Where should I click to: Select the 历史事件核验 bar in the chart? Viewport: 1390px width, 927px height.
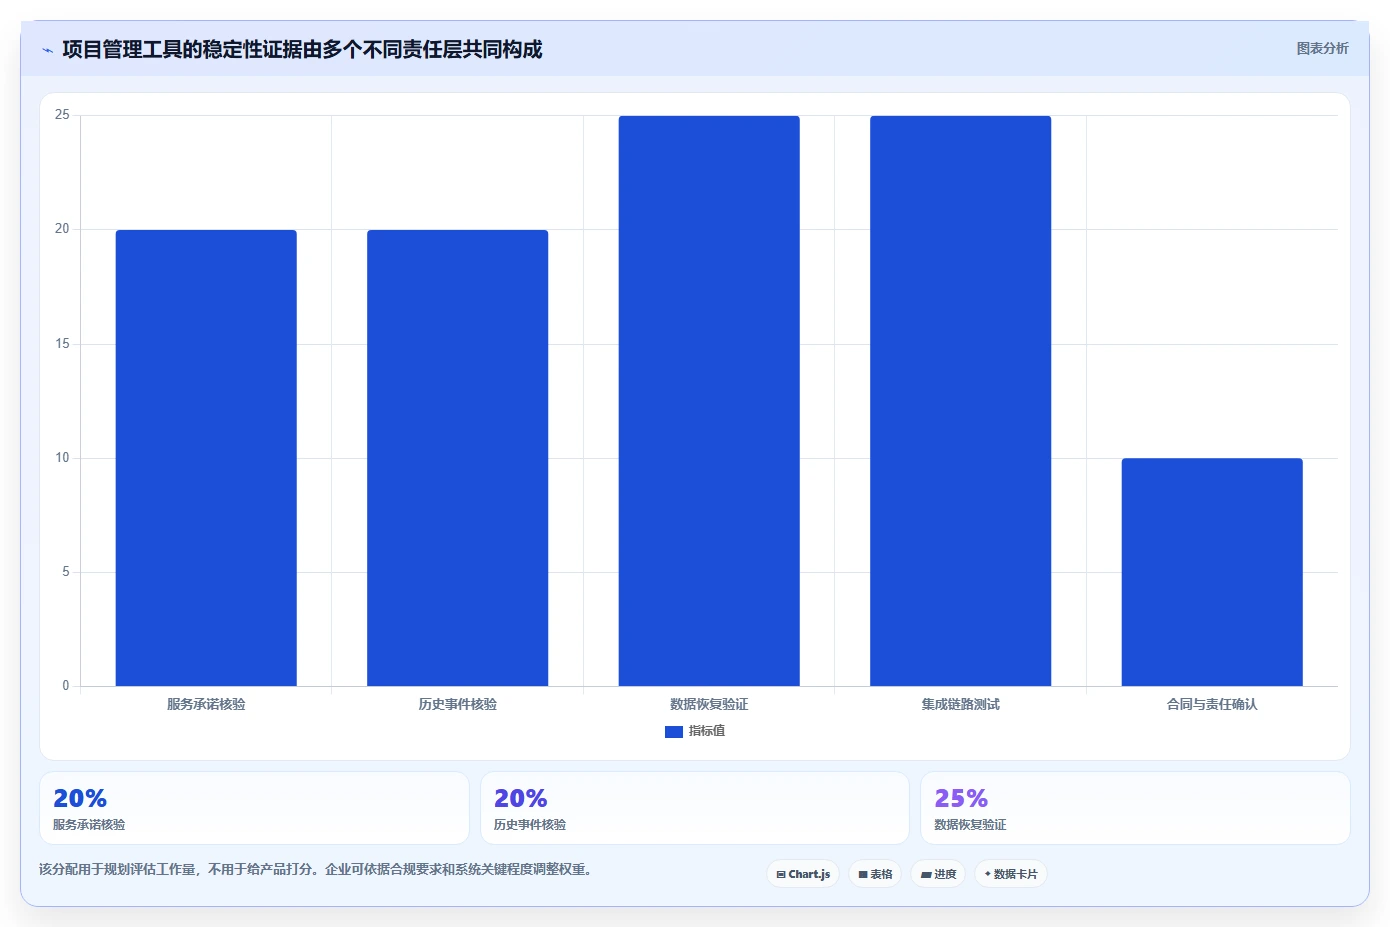click(x=457, y=458)
